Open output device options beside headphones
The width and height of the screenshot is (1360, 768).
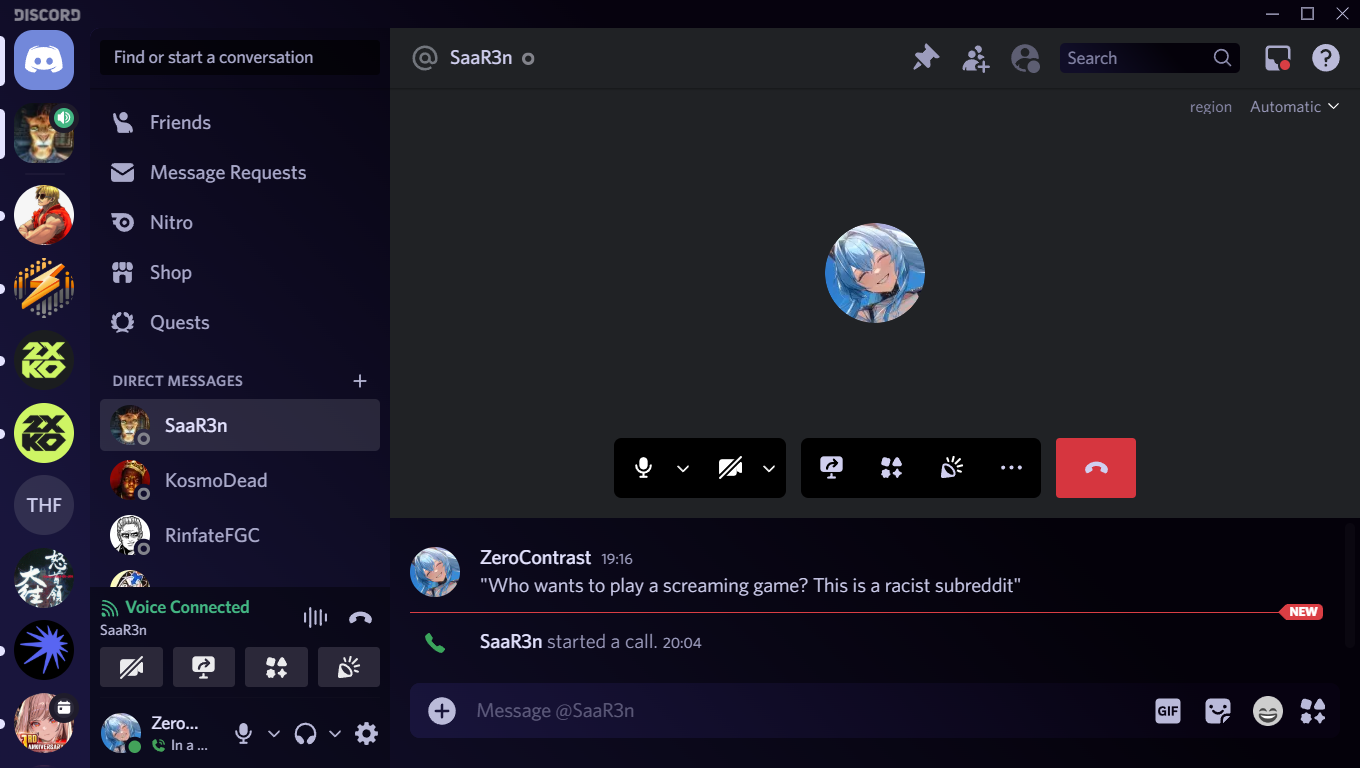coord(335,734)
